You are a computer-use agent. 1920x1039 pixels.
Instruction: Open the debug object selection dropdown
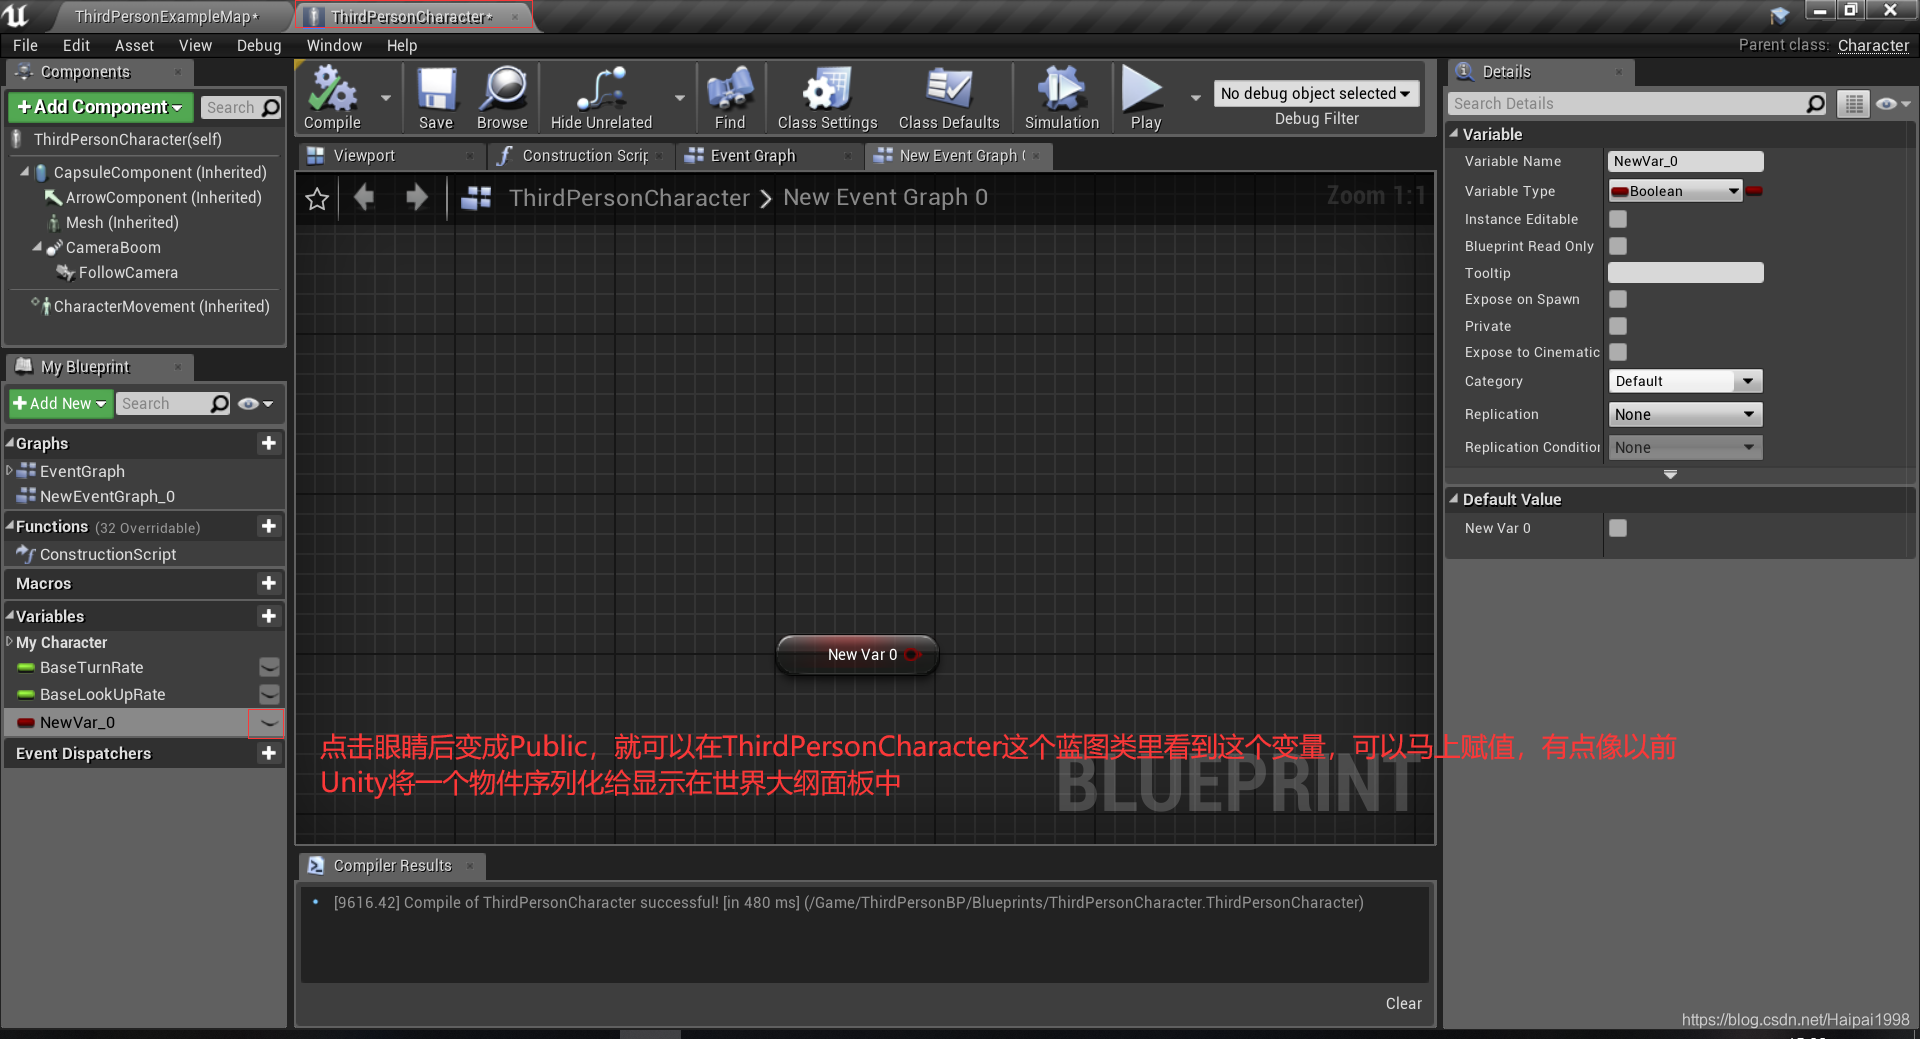1316,93
